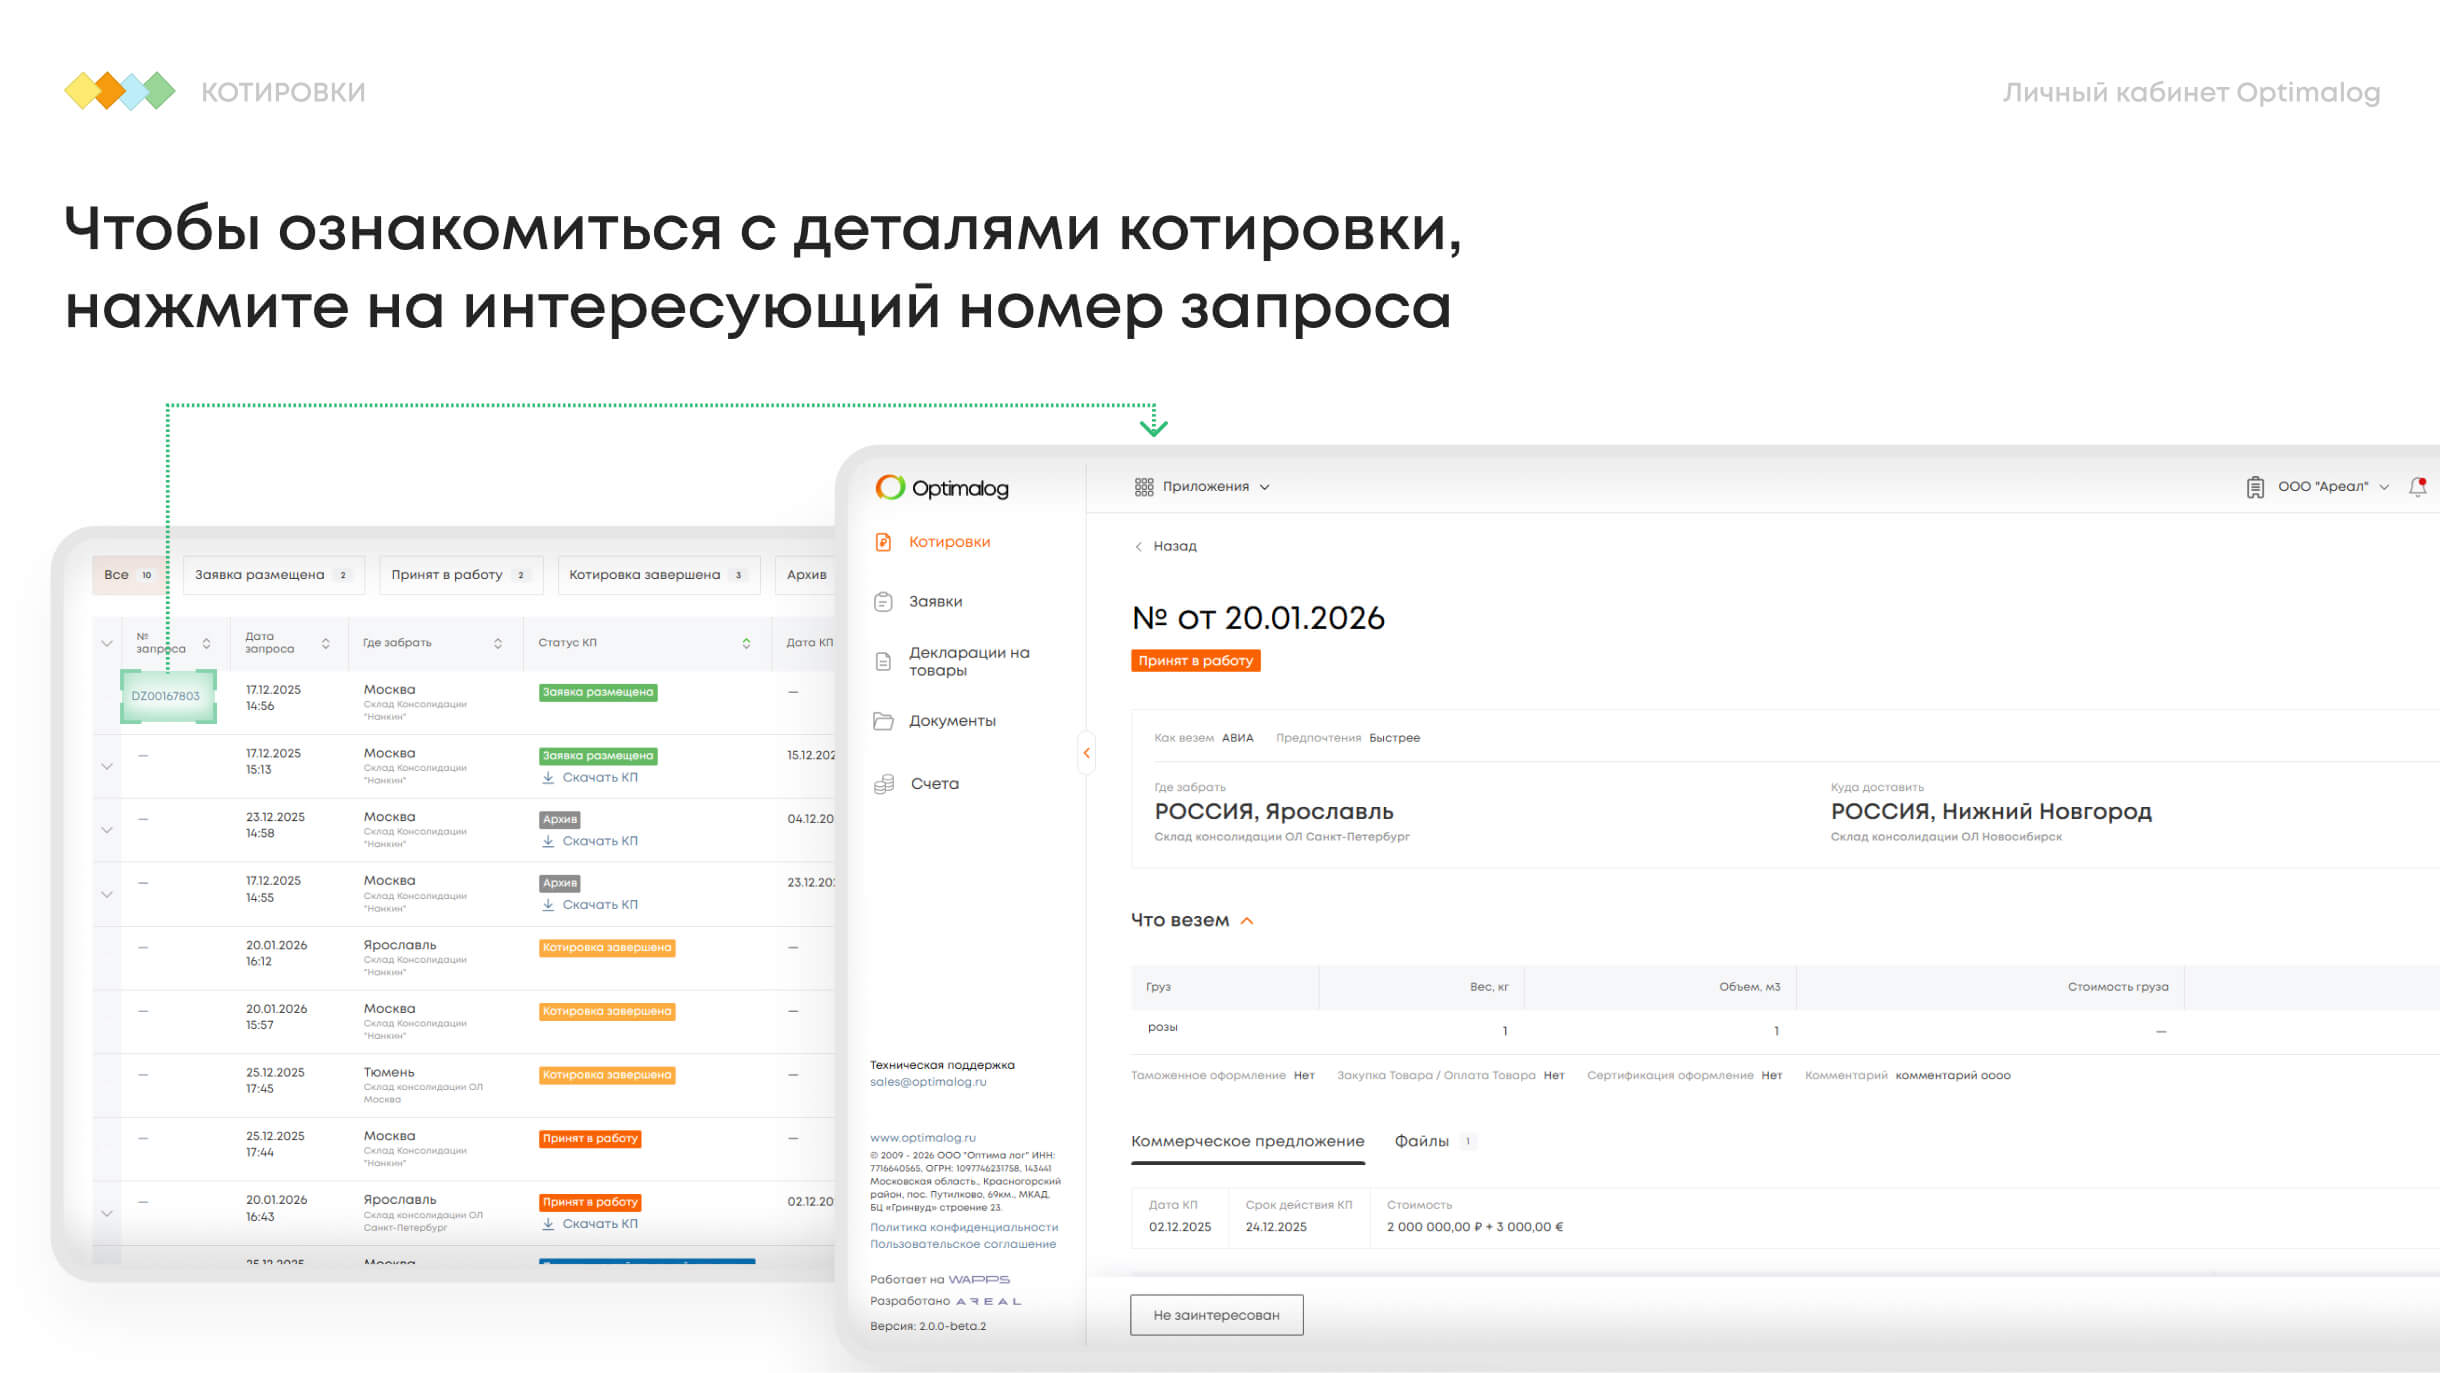Screen dimensions: 2440x1373
Task: Open request number DZ00167803
Action: coord(166,696)
